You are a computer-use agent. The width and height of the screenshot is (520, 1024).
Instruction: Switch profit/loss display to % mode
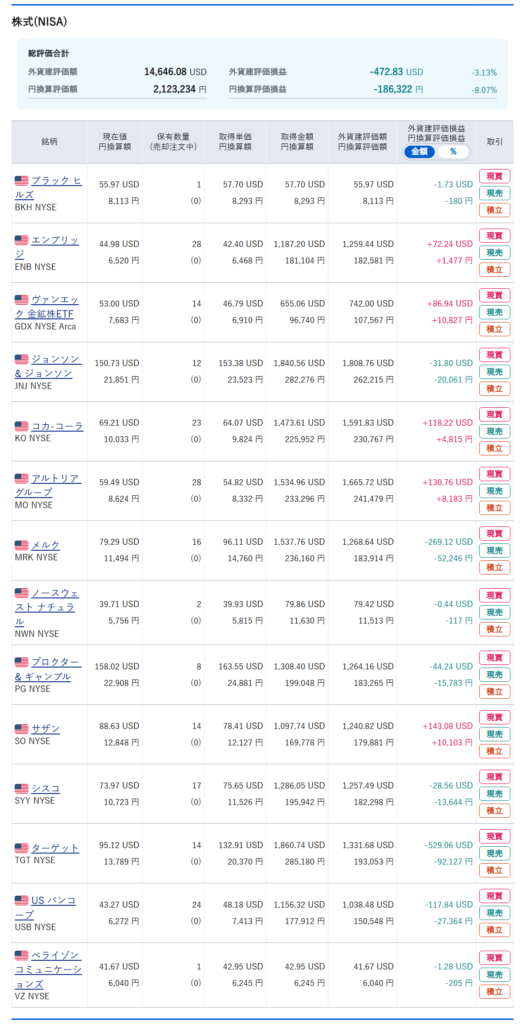[x=453, y=152]
